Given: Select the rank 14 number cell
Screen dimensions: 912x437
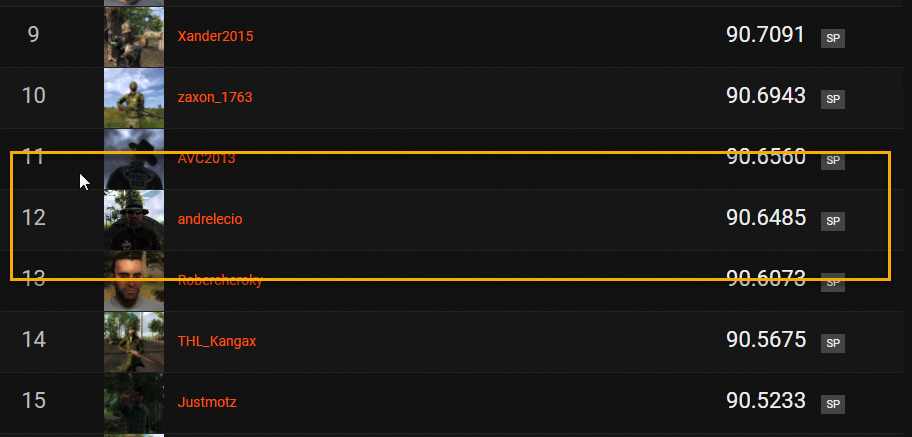Looking at the screenshot, I should coord(34,340).
